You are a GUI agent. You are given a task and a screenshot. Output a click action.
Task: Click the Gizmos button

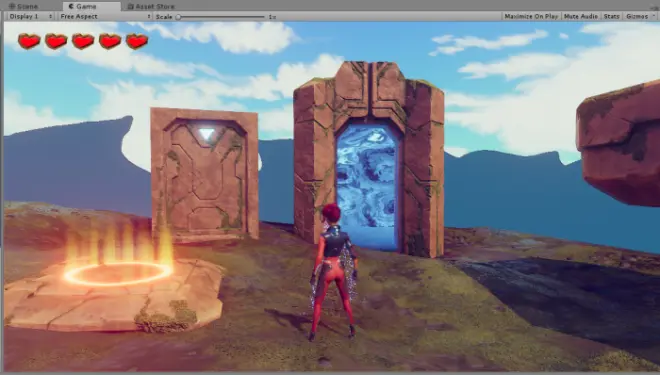(x=637, y=16)
